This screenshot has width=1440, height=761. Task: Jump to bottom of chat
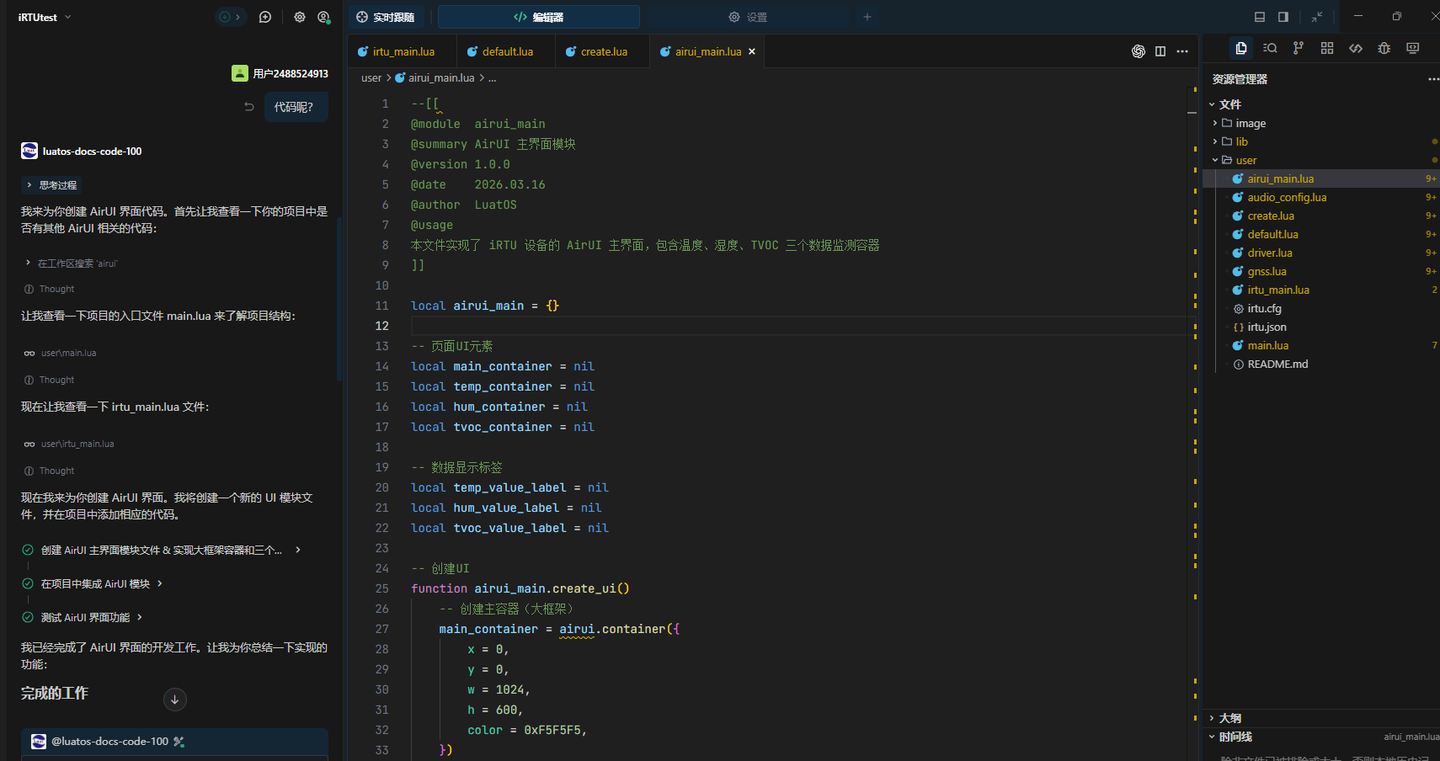(175, 699)
